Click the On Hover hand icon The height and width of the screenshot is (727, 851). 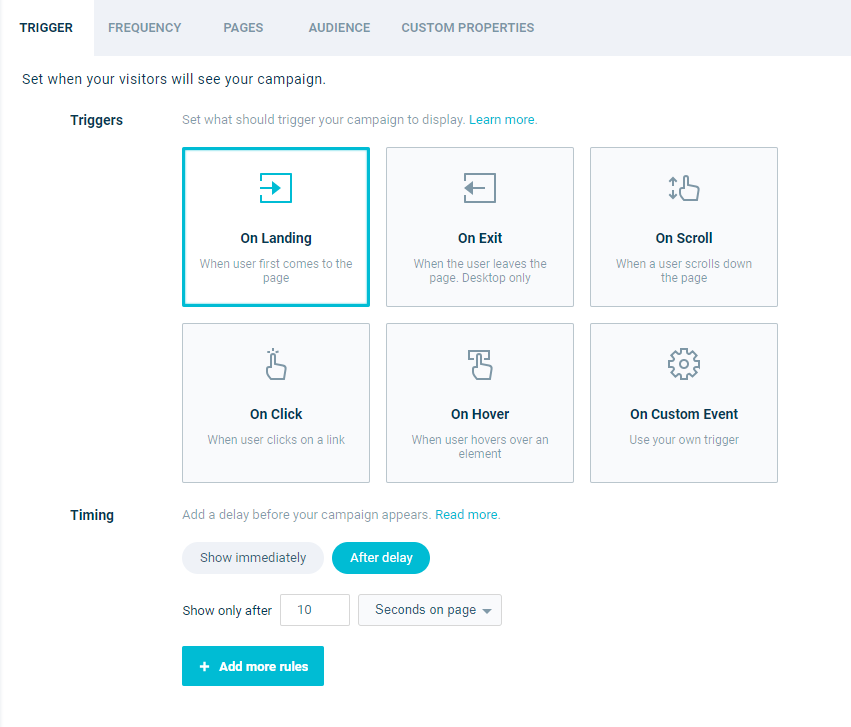480,364
